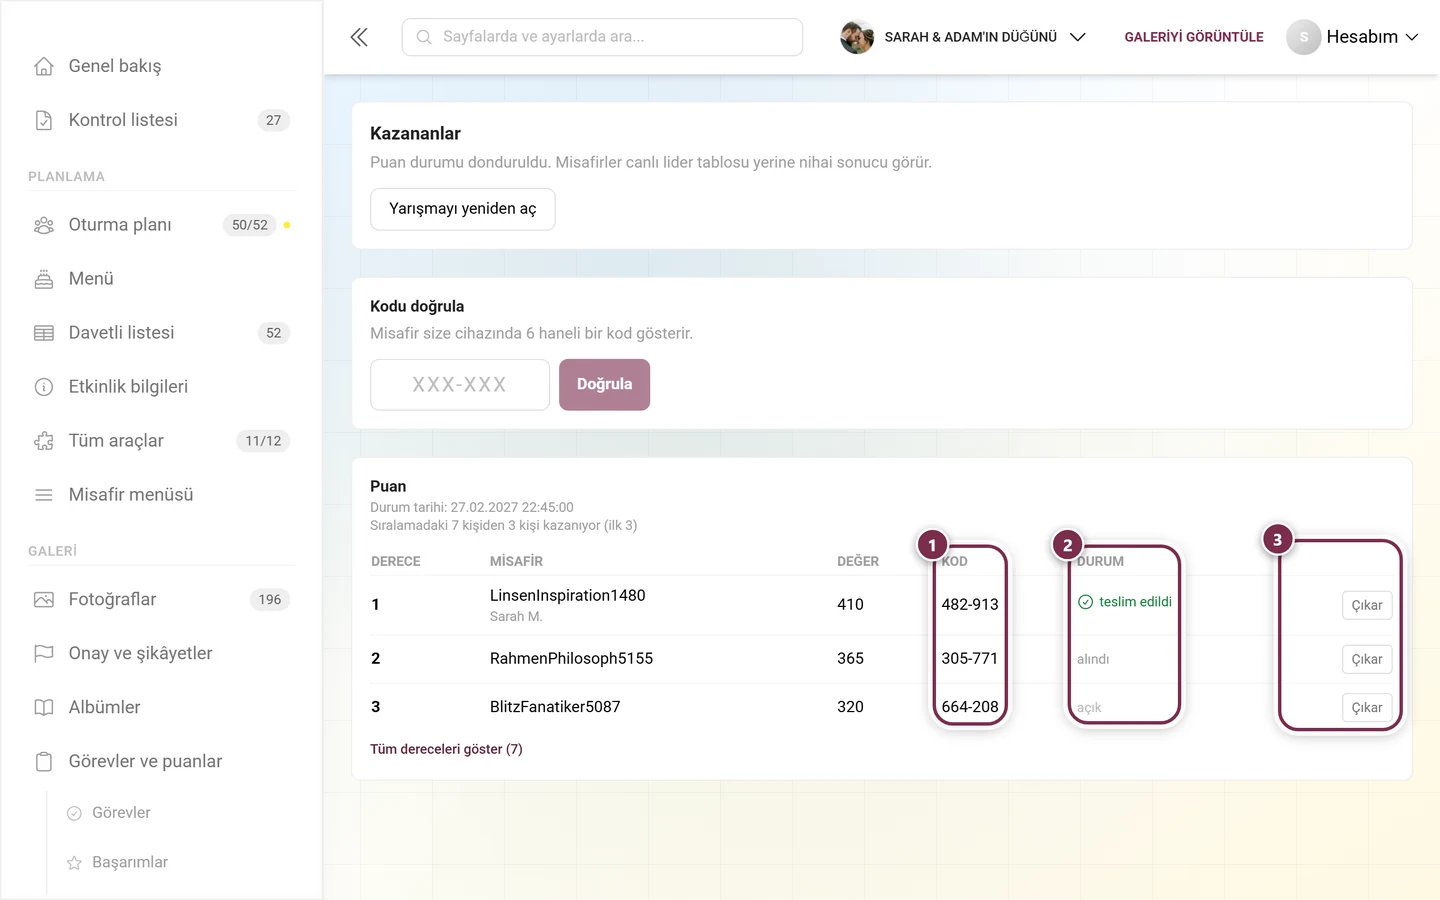Click the code 482-913
1440x900 pixels.
coord(970,605)
